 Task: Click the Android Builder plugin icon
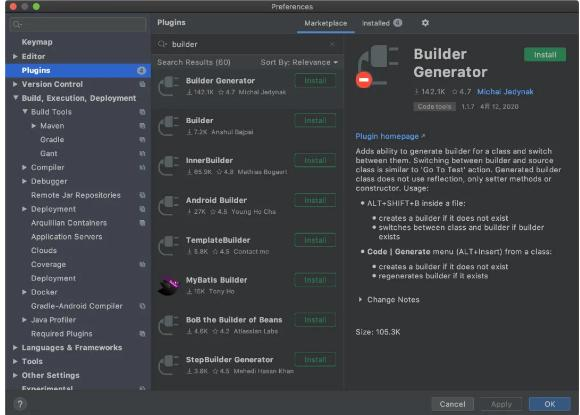click(x=168, y=206)
